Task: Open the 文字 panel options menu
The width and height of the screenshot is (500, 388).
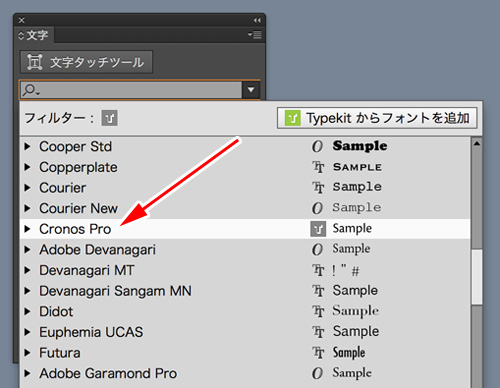Action: [255, 35]
